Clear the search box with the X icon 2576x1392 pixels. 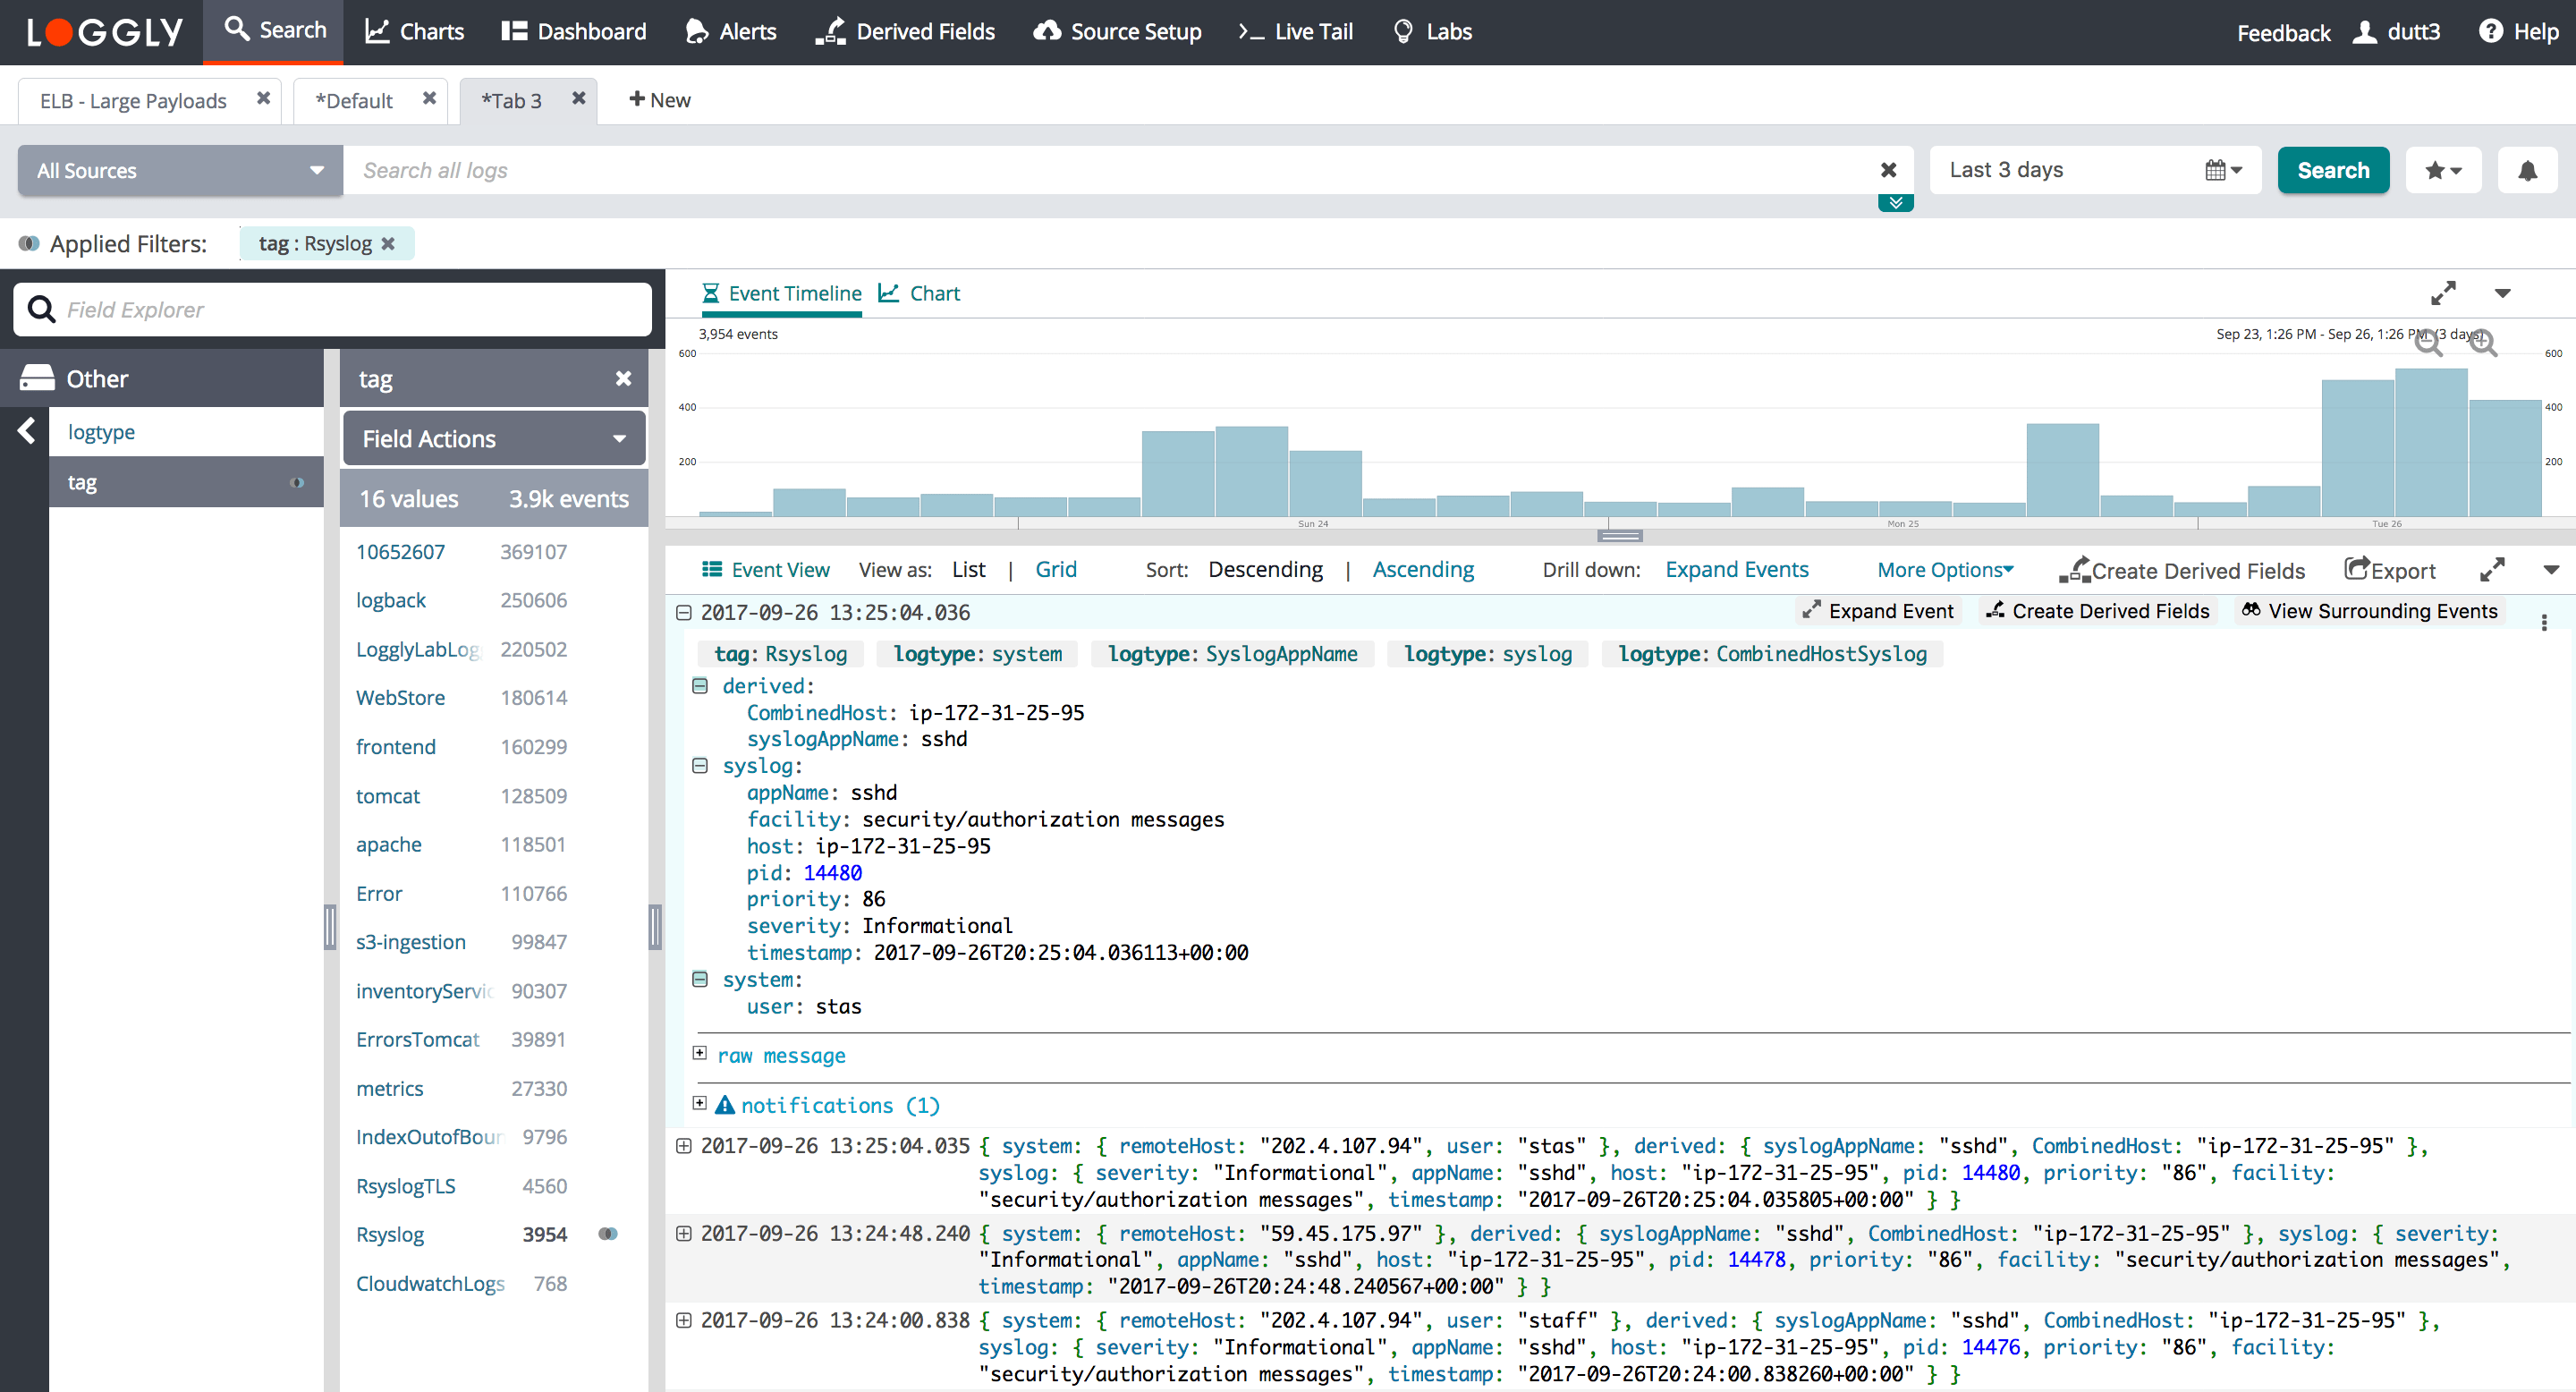(1888, 170)
